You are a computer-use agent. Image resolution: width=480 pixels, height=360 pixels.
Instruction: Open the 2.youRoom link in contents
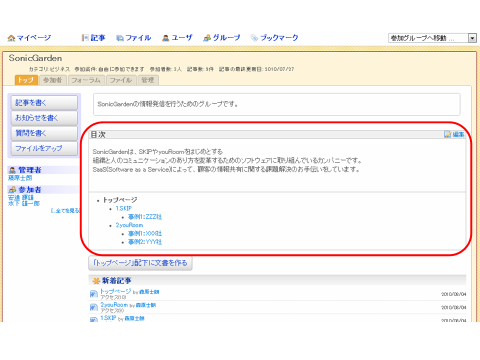click(129, 225)
